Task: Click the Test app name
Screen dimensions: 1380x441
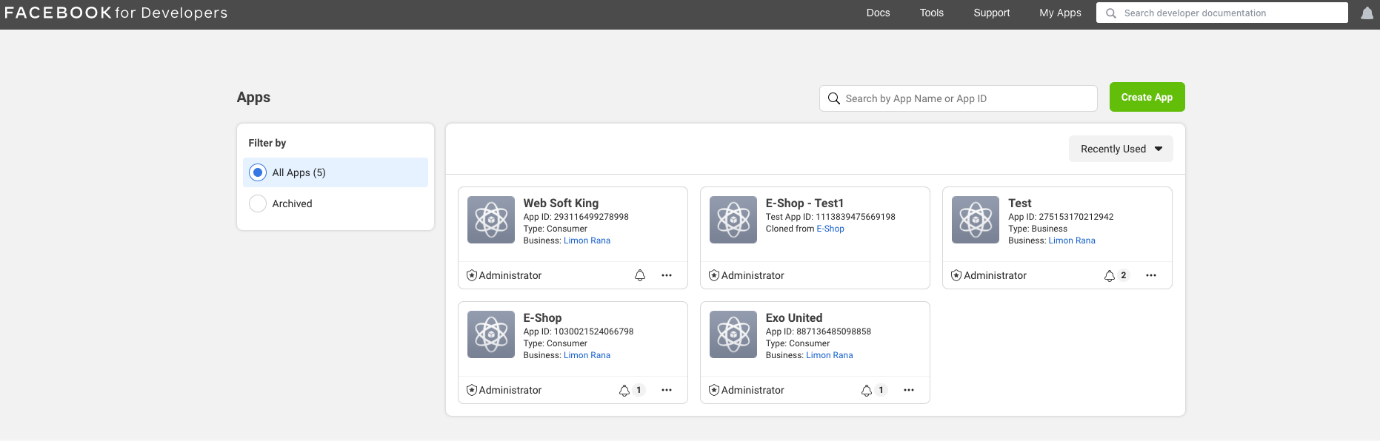Action: click(1019, 203)
